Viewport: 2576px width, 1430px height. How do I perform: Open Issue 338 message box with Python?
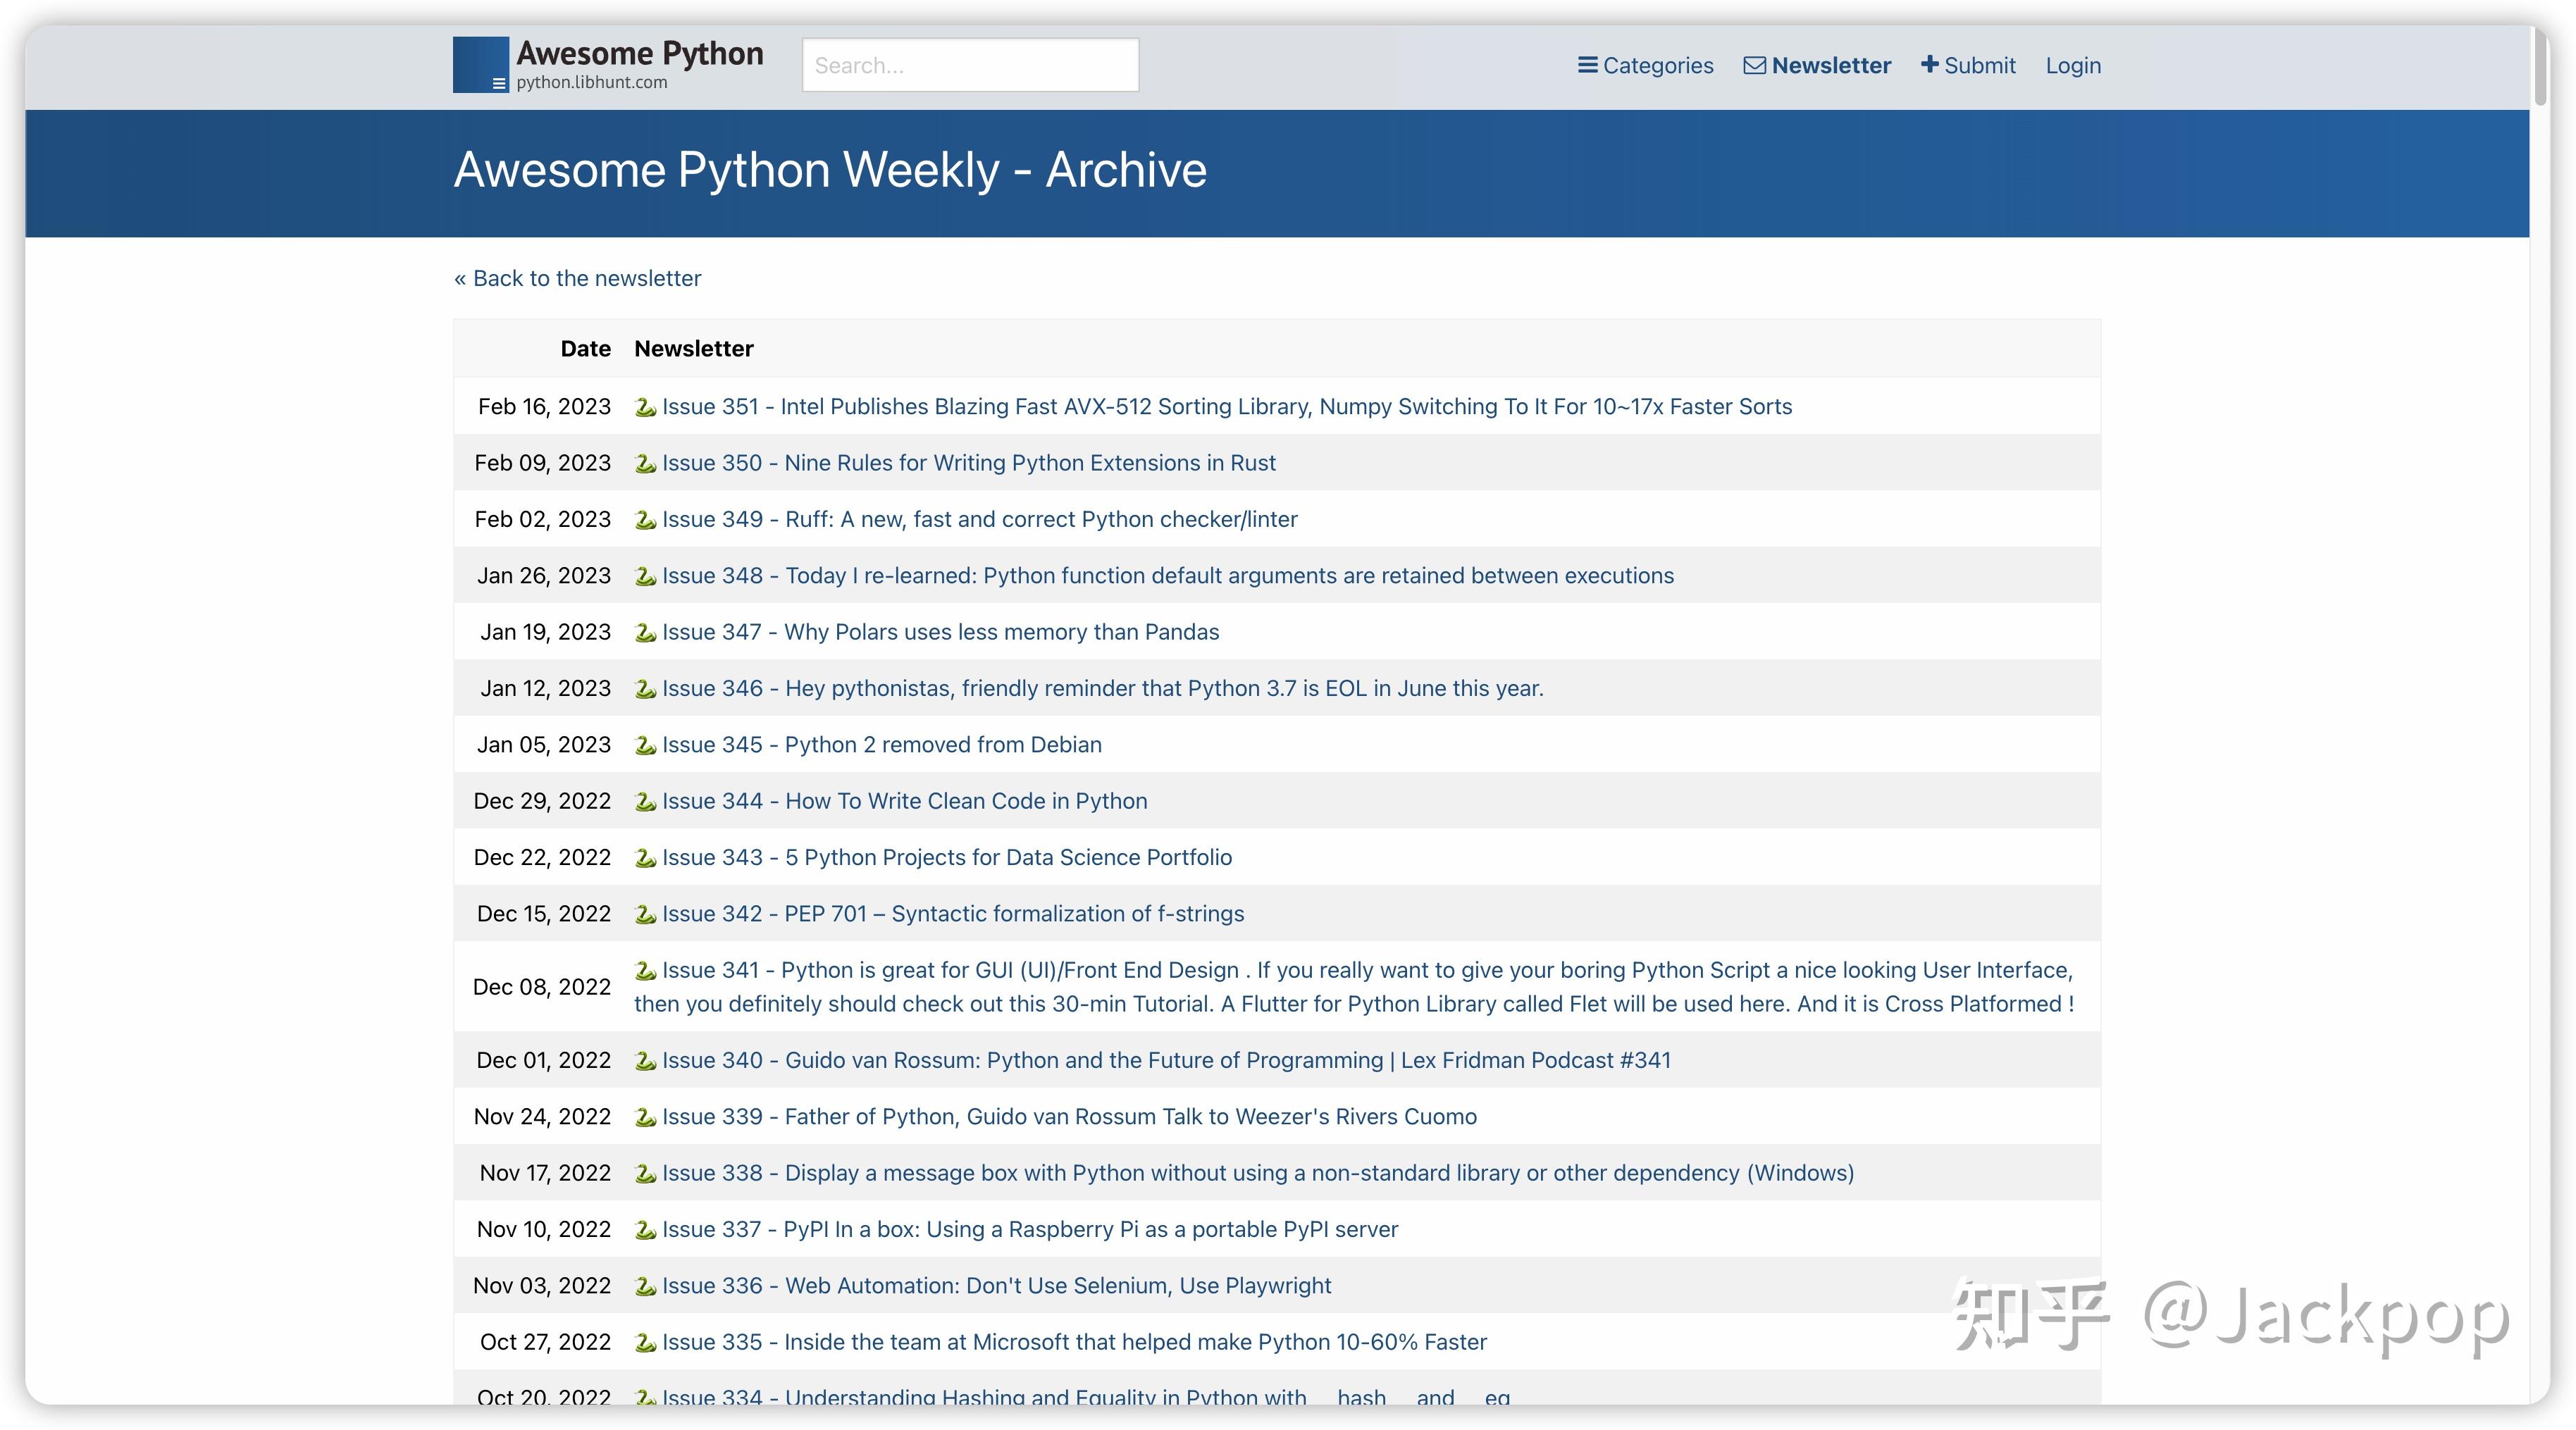pos(1257,1173)
